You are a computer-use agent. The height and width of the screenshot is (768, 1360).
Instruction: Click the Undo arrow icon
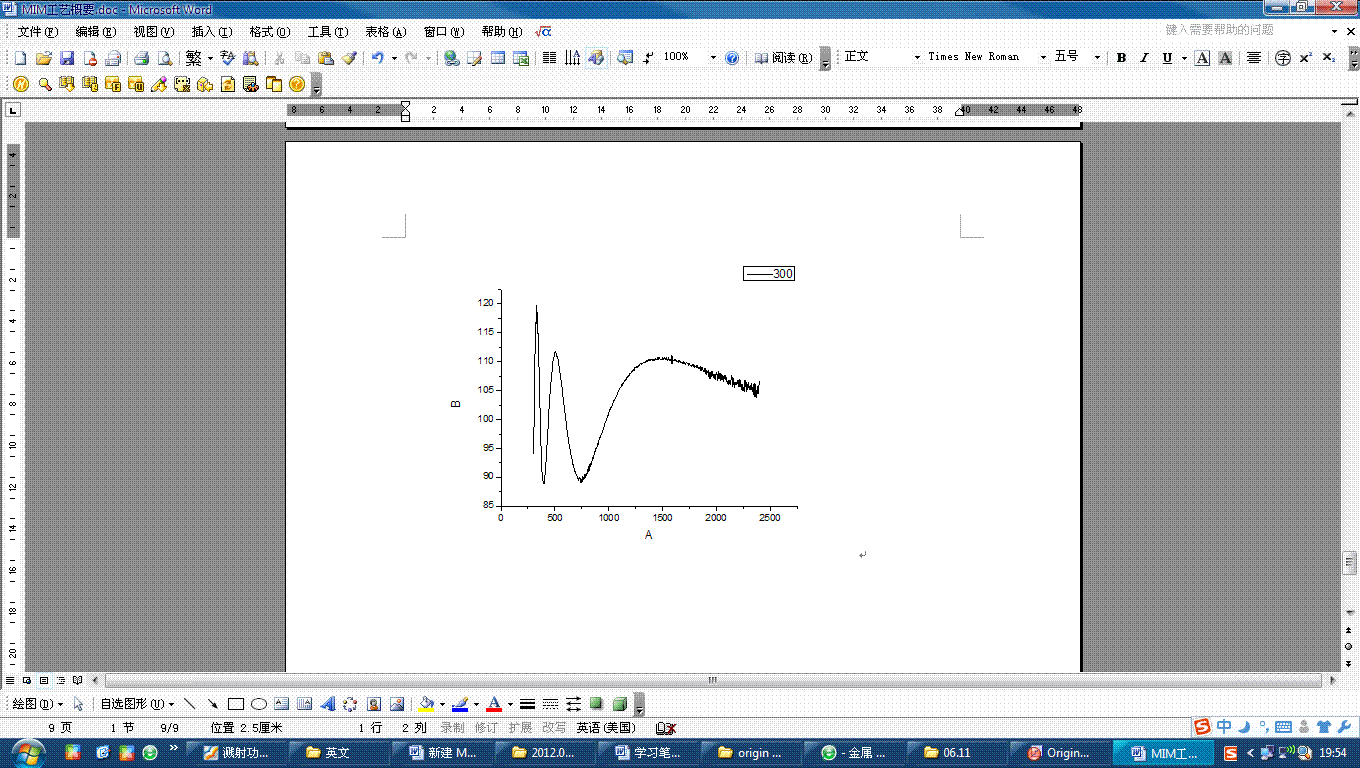(x=377, y=58)
